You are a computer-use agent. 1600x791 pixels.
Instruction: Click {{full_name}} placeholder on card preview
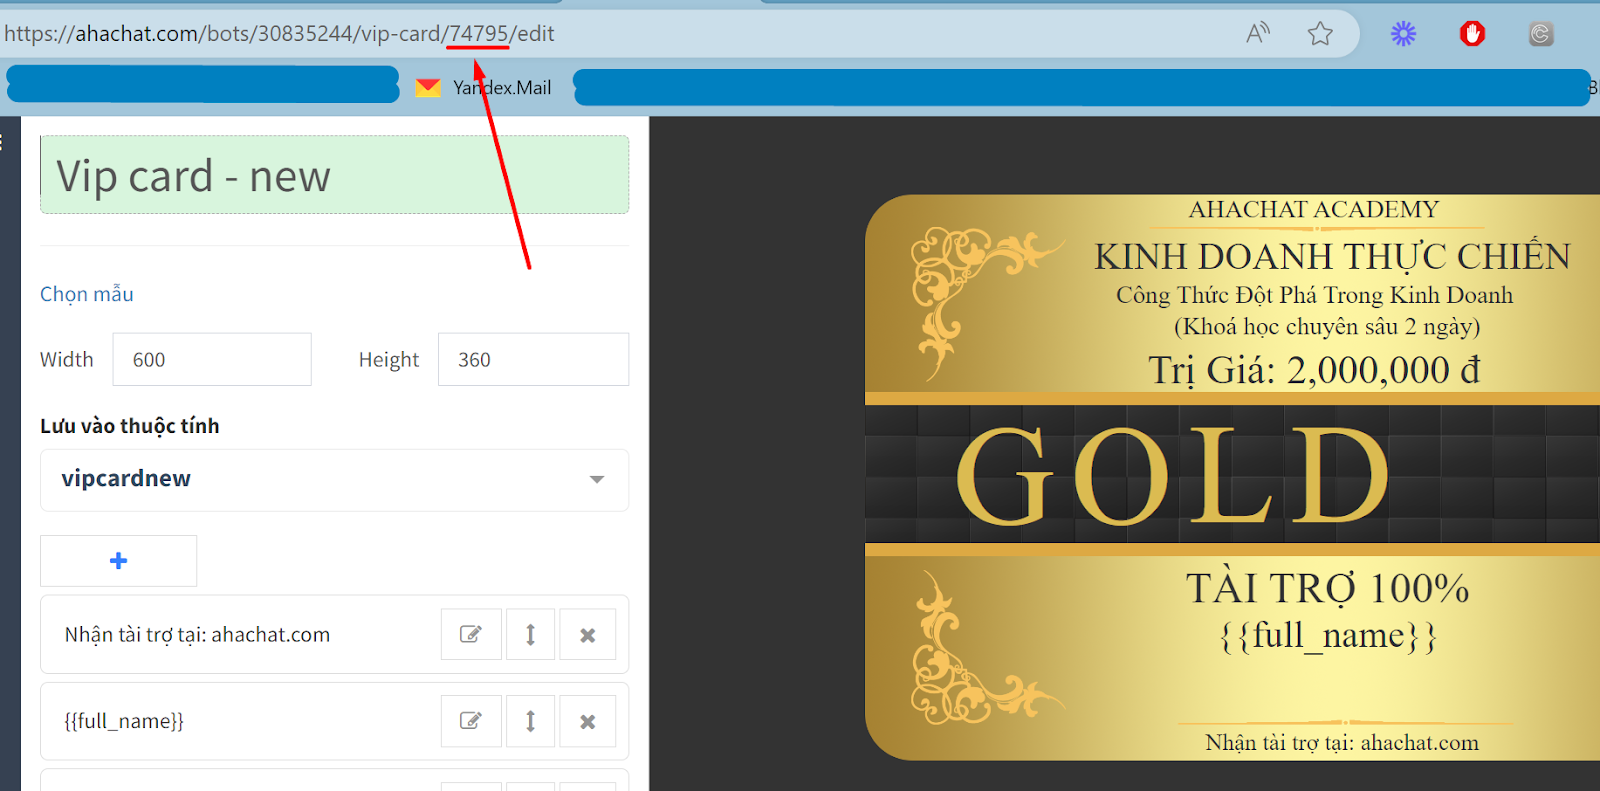[1328, 635]
